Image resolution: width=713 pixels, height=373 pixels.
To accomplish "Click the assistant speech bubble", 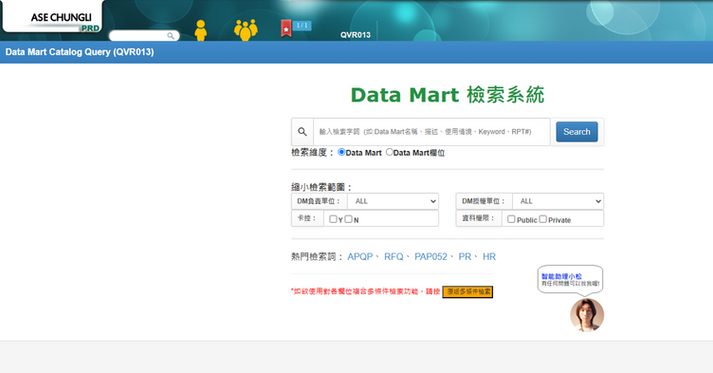I will pos(570,279).
